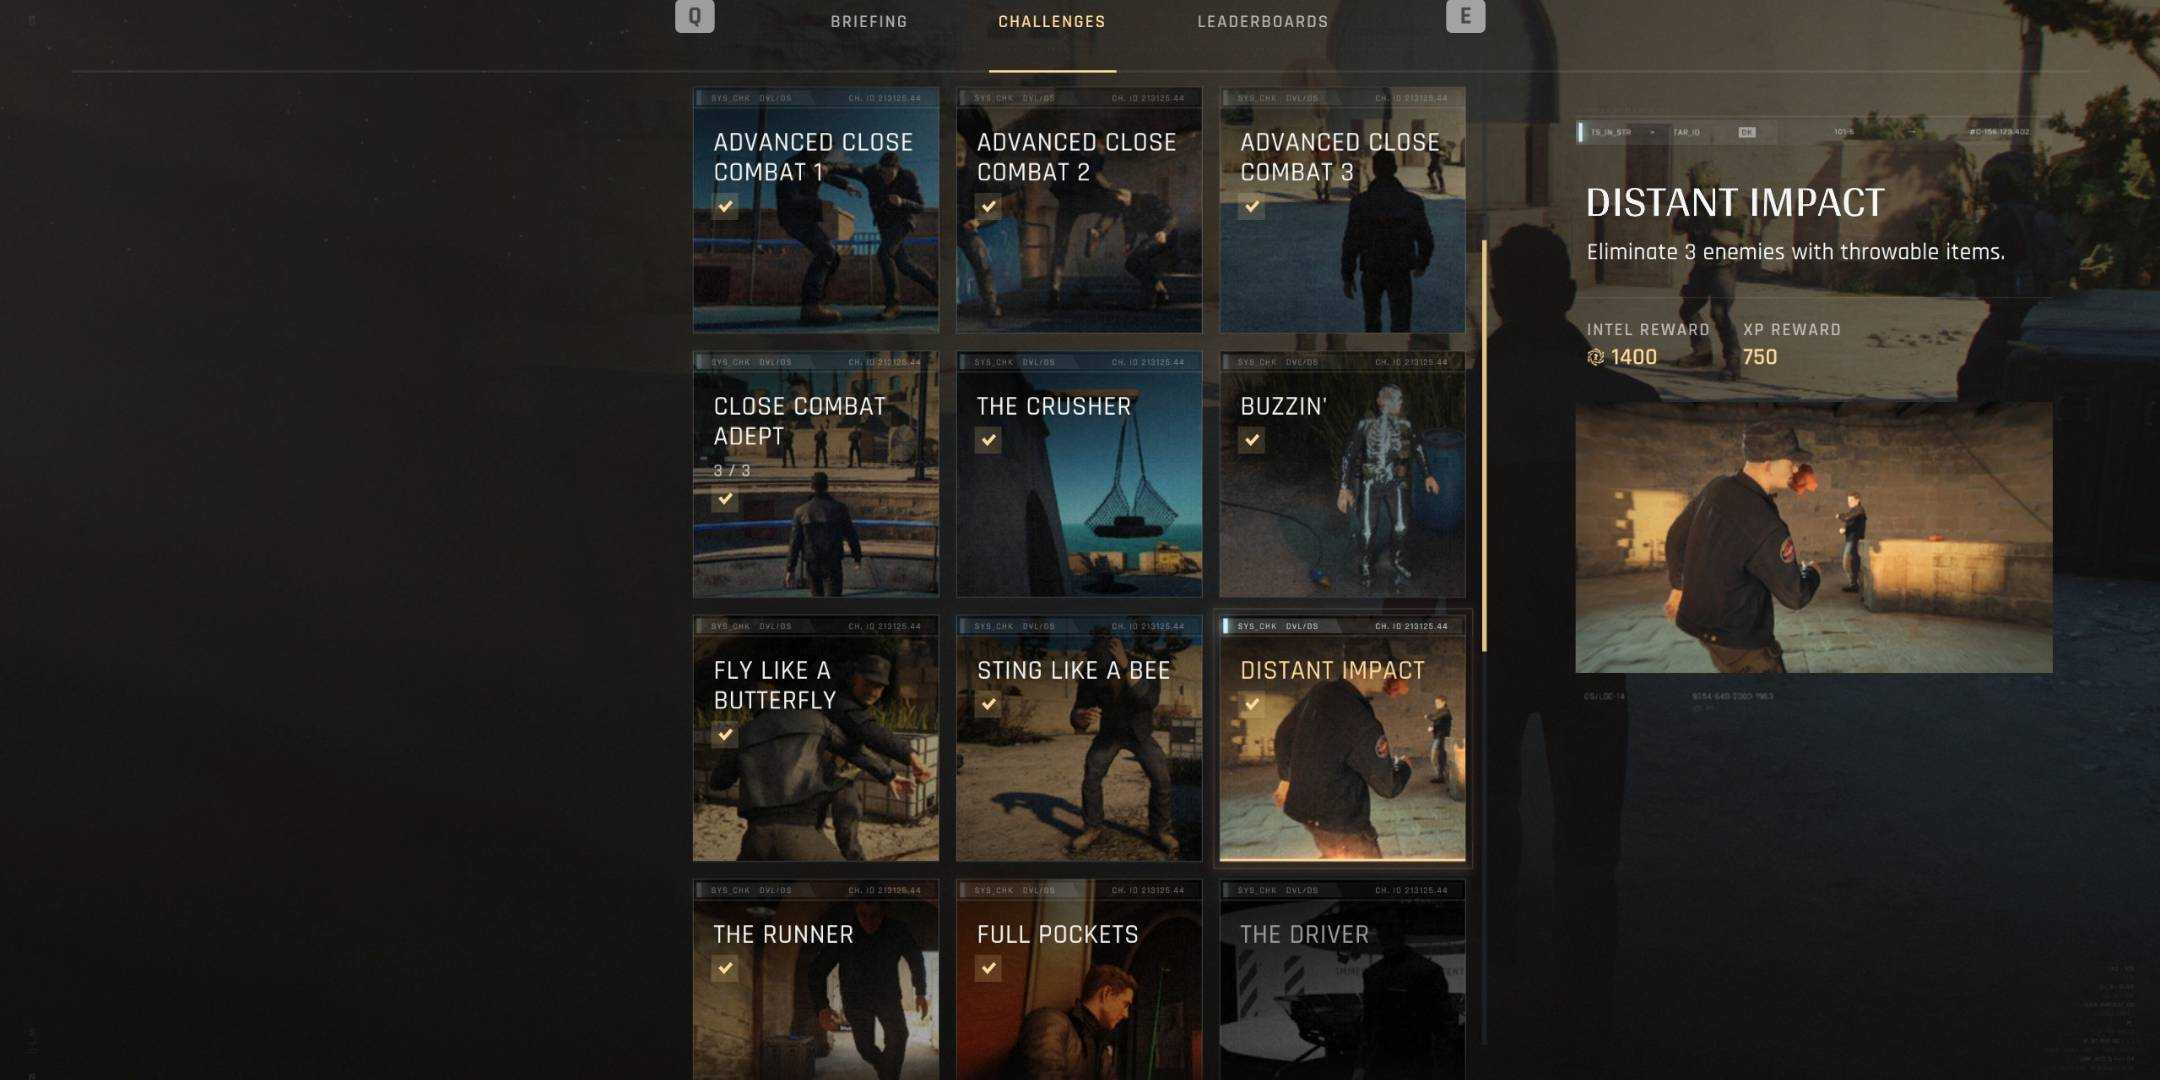Open the Briefing tab

click(x=869, y=22)
